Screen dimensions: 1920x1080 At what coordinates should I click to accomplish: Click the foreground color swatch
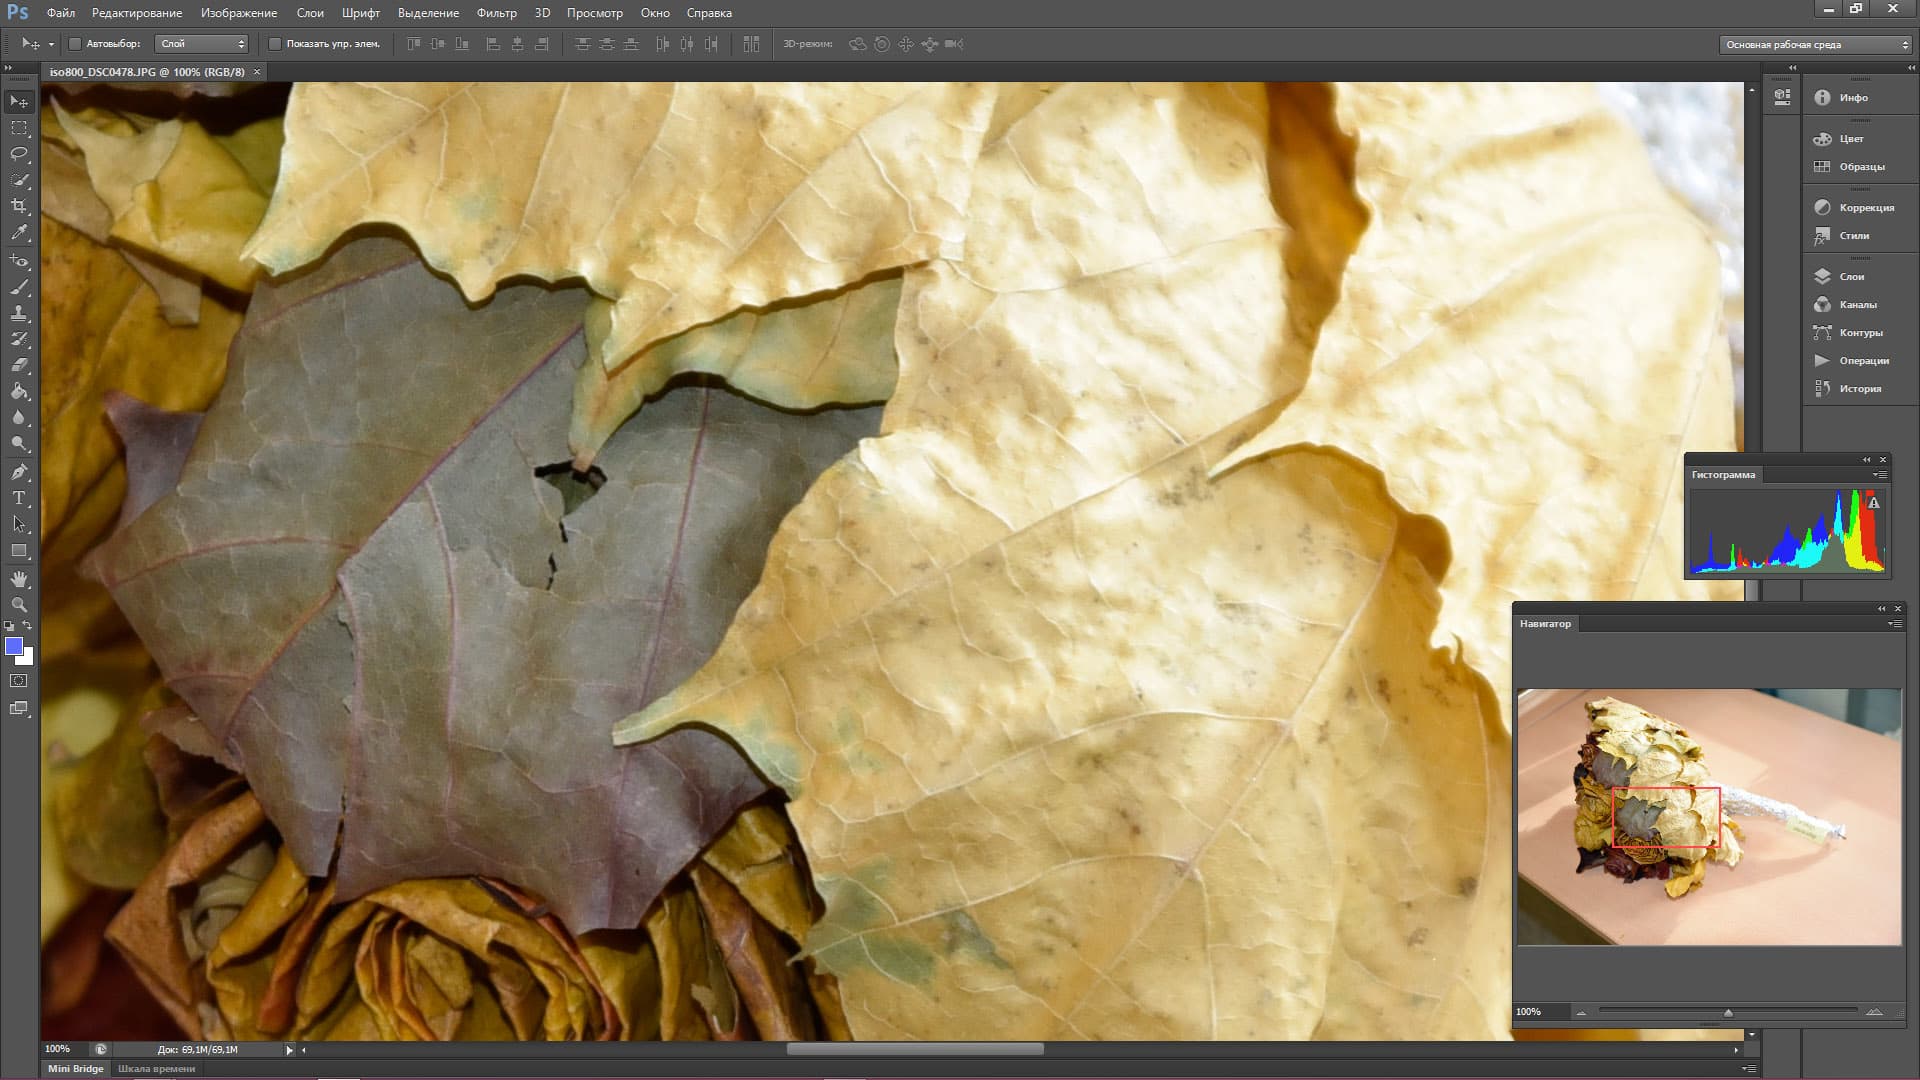(x=14, y=647)
